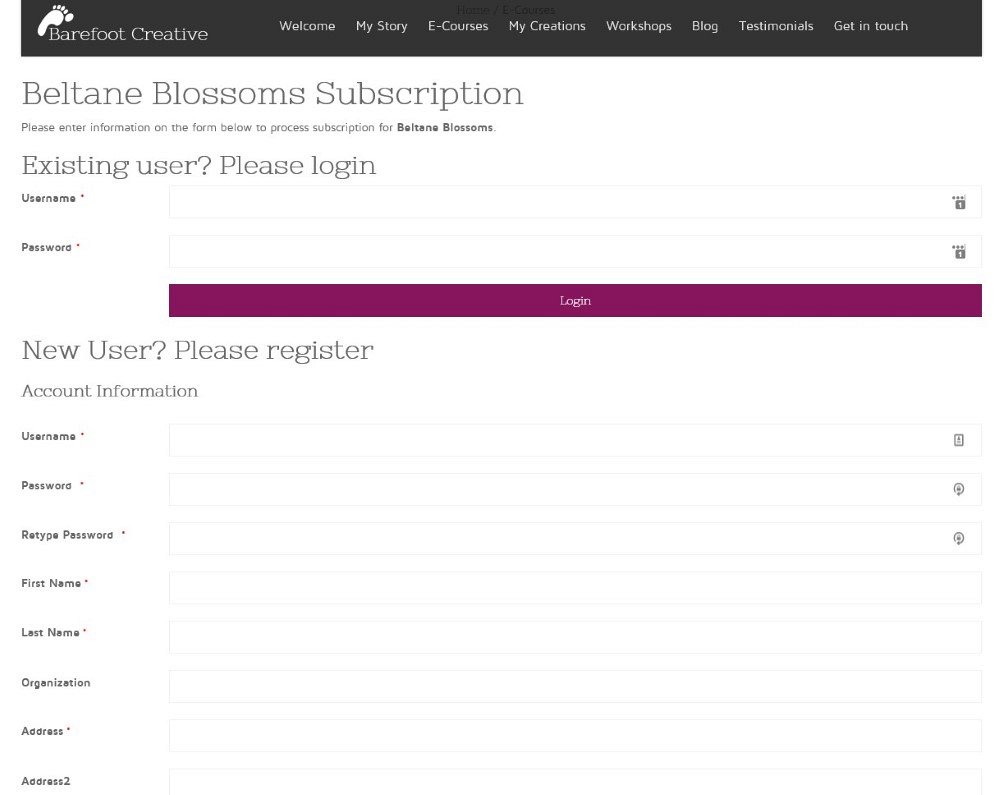Click Get in touch in the navigation
Screen dimensions: 1000x795
pyautogui.click(x=871, y=26)
